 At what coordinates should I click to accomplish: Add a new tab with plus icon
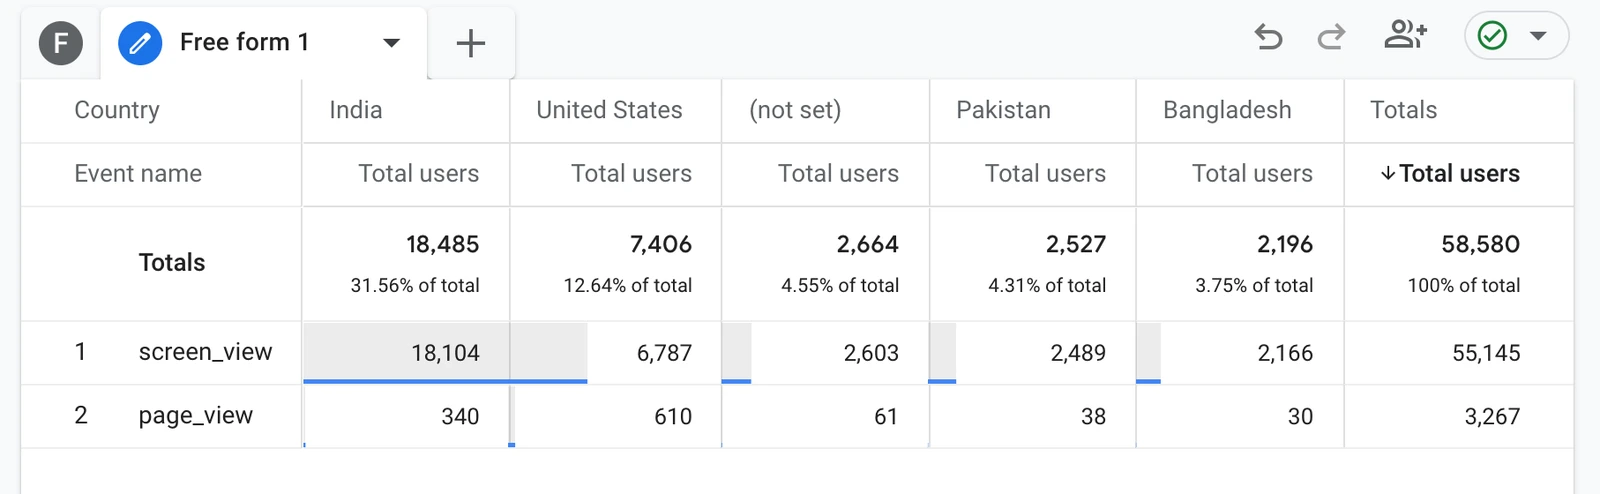coord(471,43)
